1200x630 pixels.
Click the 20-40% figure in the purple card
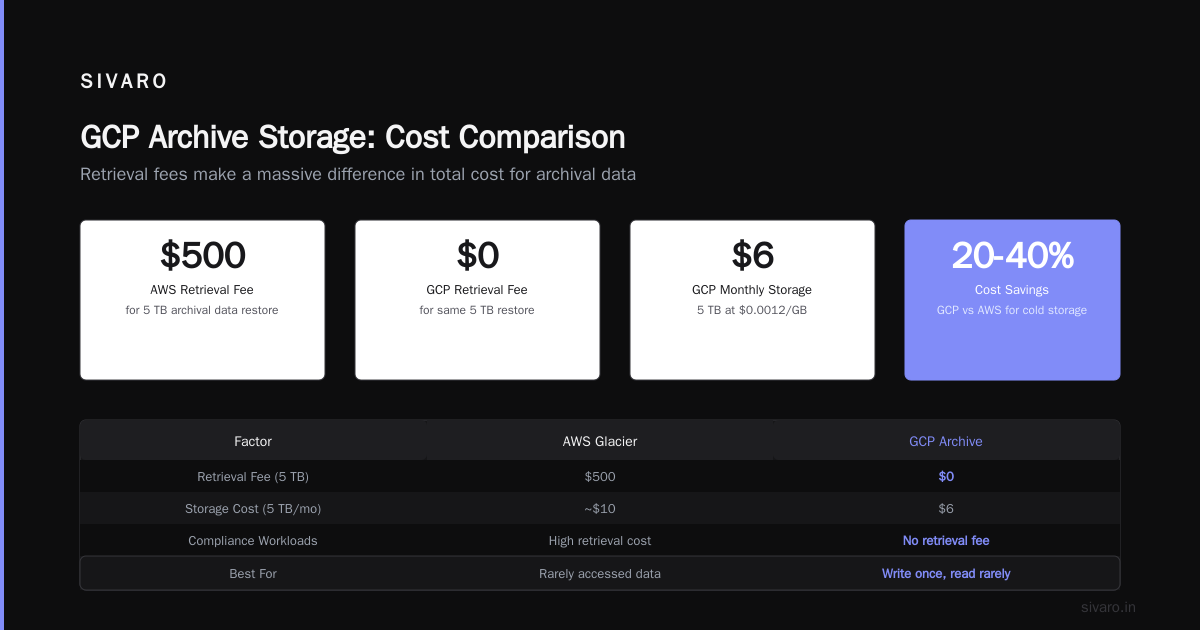click(x=1012, y=255)
